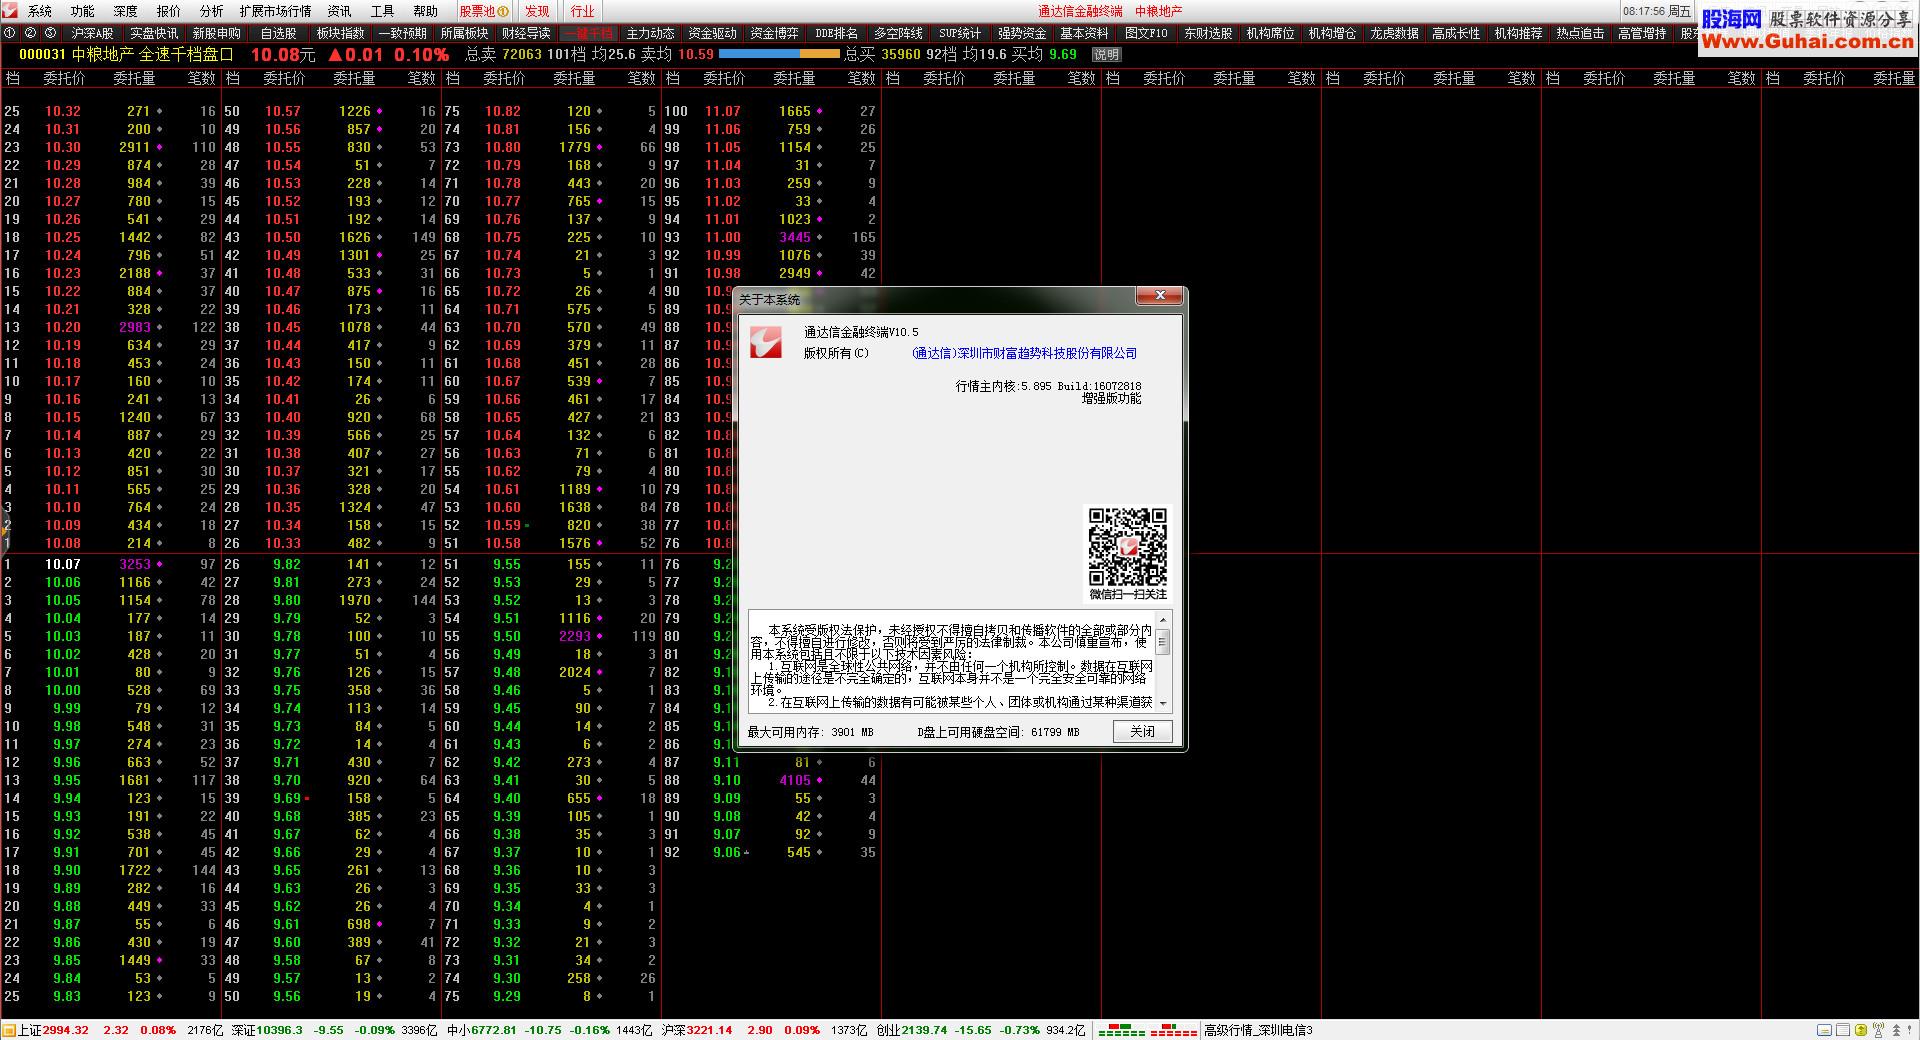The image size is (1920, 1040).
Task: Switch to 东财选股 tab
Action: pyautogui.click(x=1208, y=33)
